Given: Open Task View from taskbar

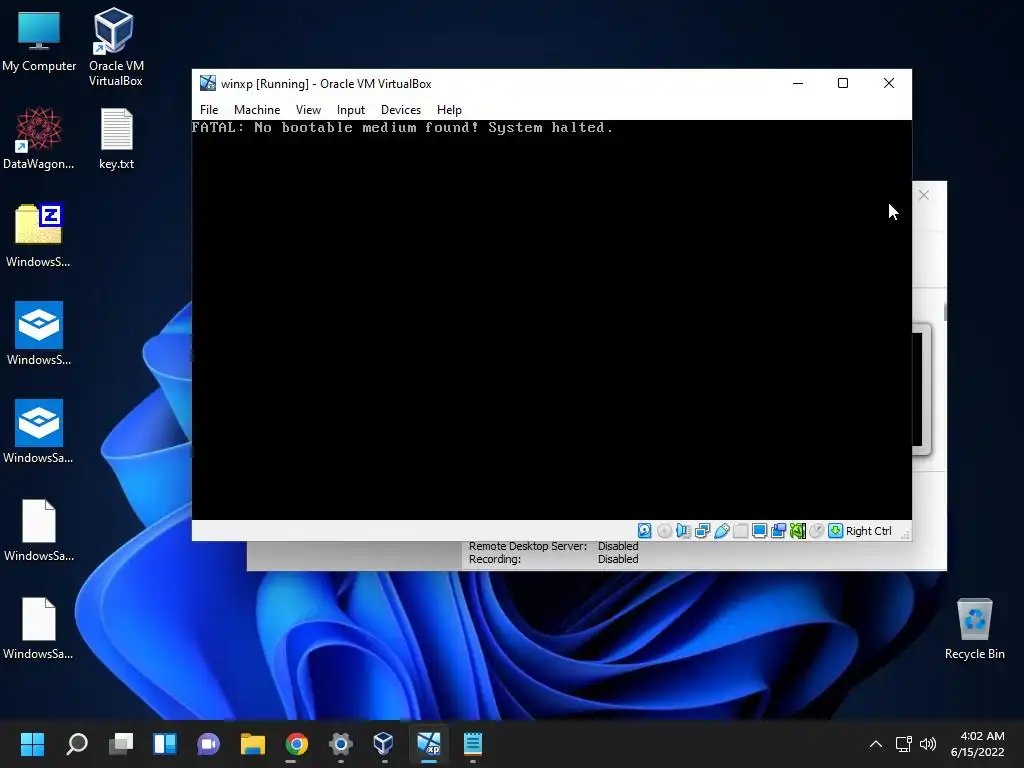Looking at the screenshot, I should 121,744.
